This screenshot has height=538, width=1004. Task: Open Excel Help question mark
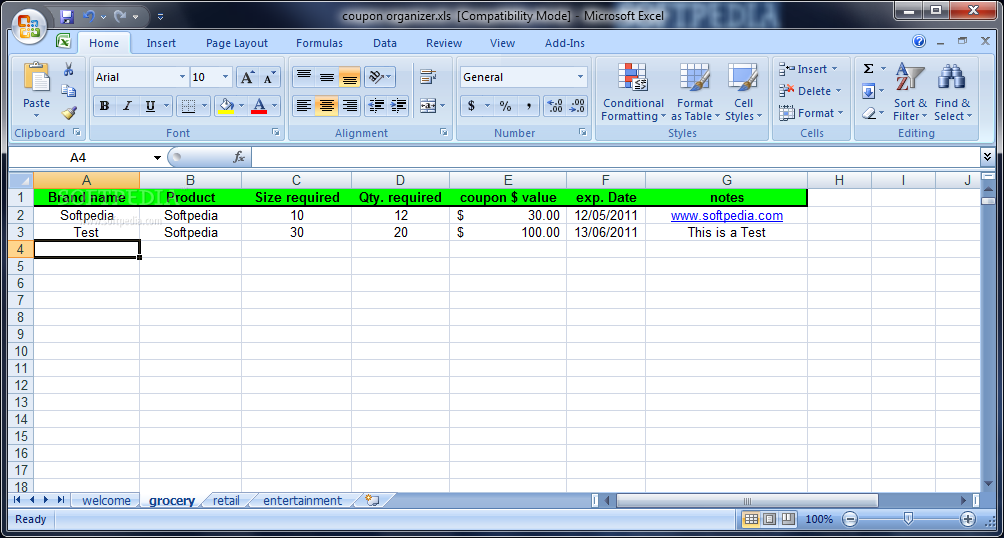pyautogui.click(x=919, y=42)
